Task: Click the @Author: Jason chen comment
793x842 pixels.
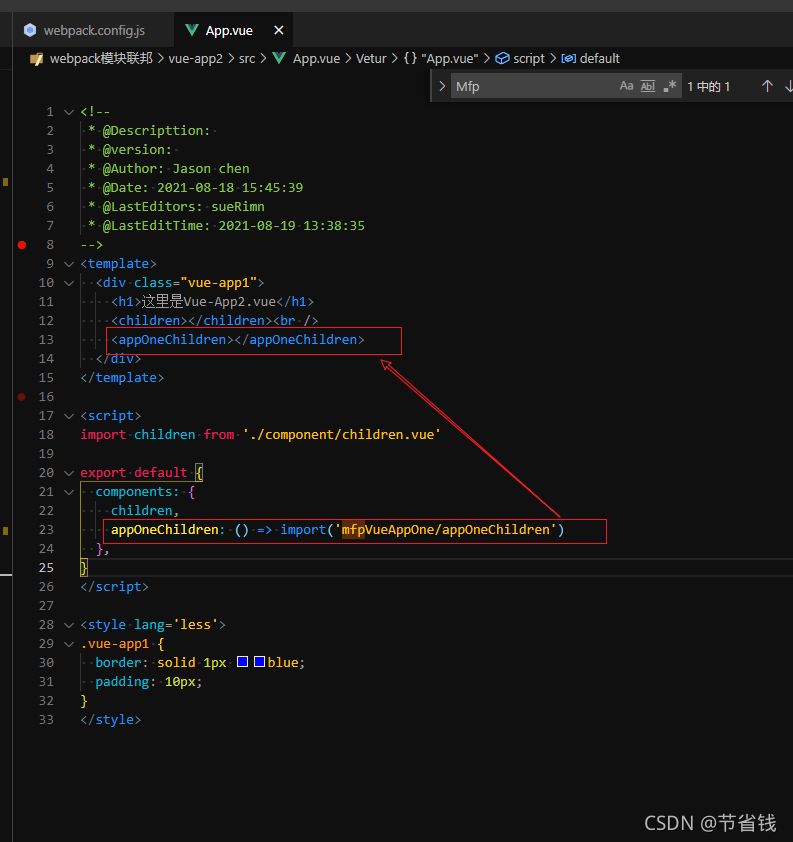Action: click(176, 169)
